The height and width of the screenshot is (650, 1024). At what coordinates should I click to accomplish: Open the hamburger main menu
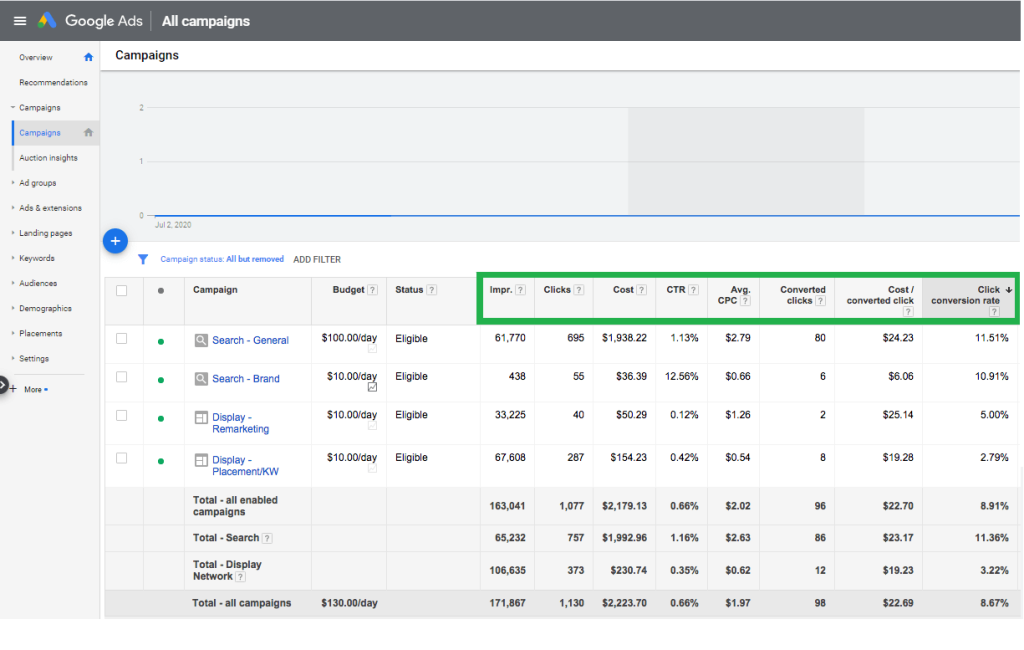20,21
